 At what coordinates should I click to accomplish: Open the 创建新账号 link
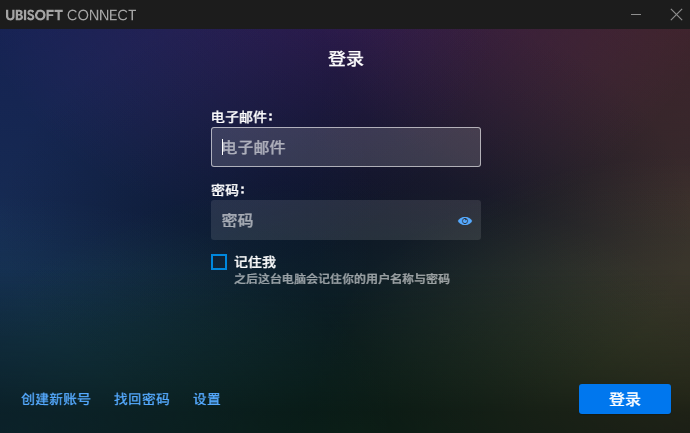pyautogui.click(x=56, y=399)
